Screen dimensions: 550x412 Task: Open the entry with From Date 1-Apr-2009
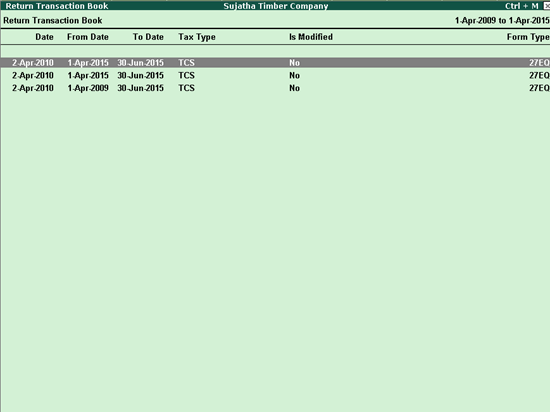point(88,88)
